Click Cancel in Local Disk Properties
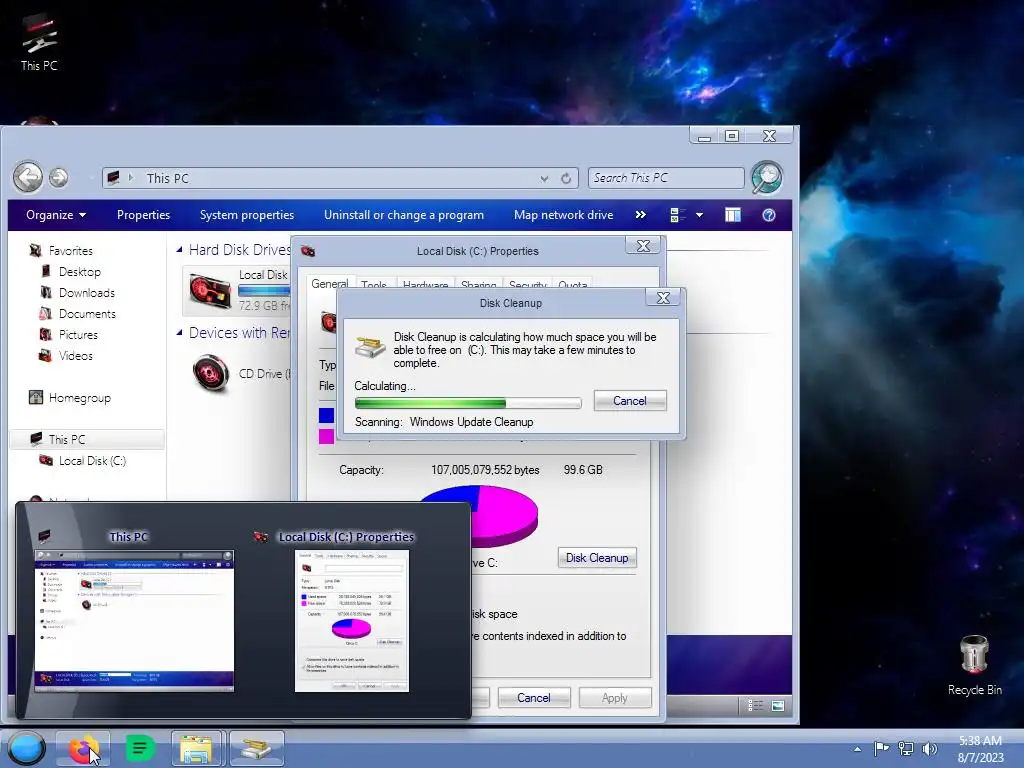 pyautogui.click(x=534, y=697)
